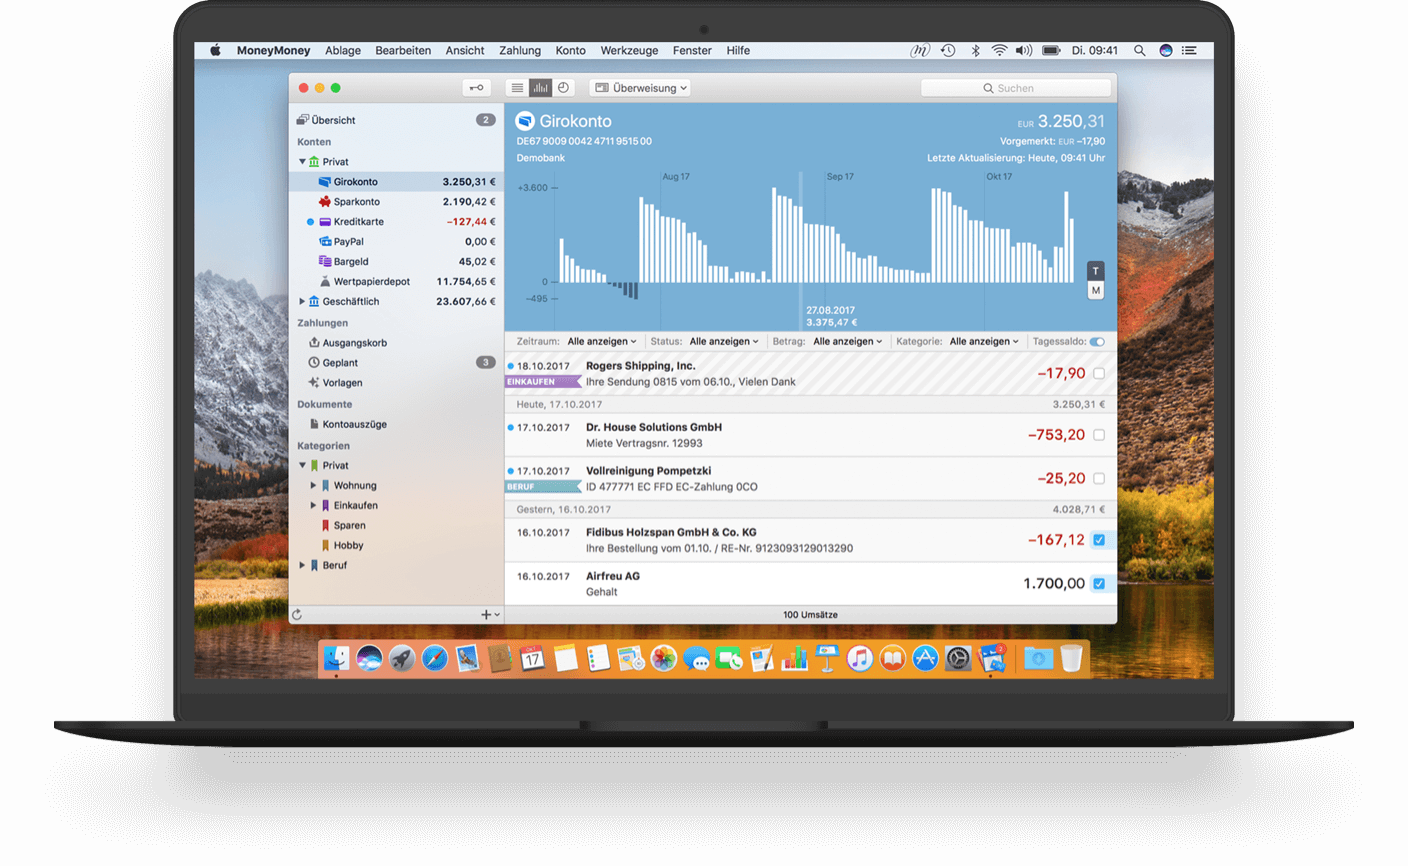Open the Zahlung menu
1408x866 pixels.
coord(520,50)
